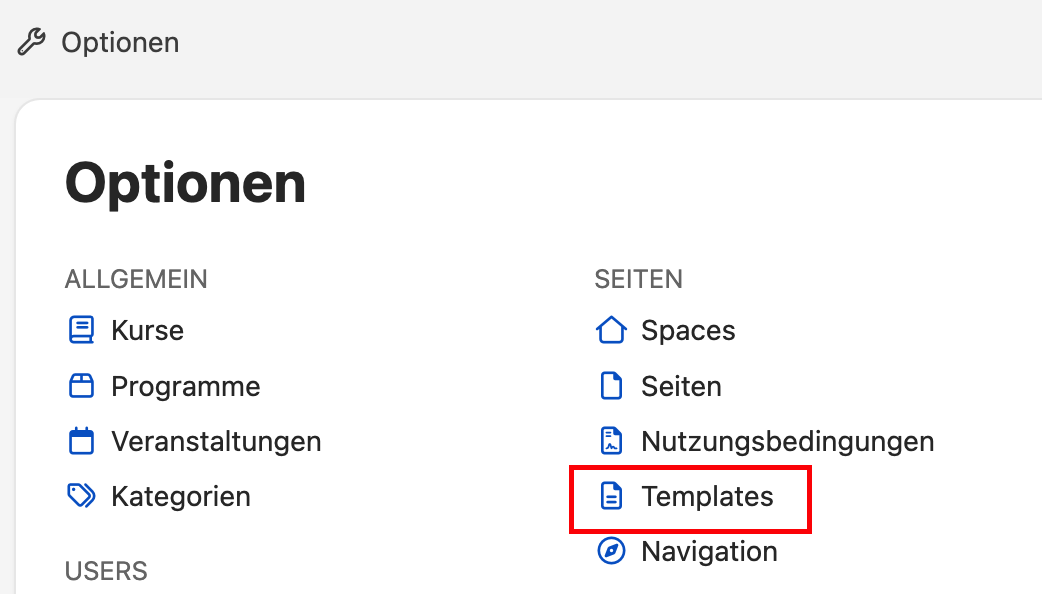Click the Veranstaltungen calendar icon

point(81,441)
